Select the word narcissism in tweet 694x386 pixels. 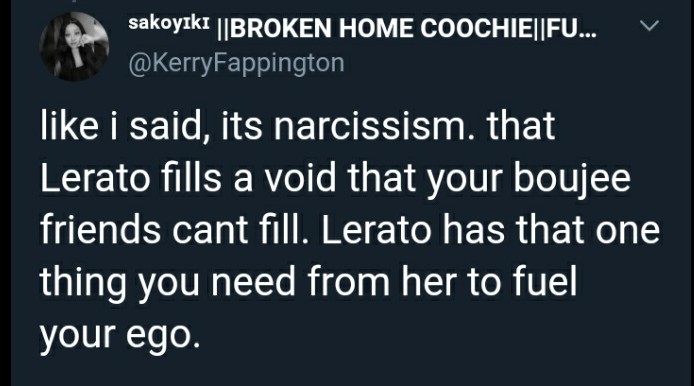[374, 126]
